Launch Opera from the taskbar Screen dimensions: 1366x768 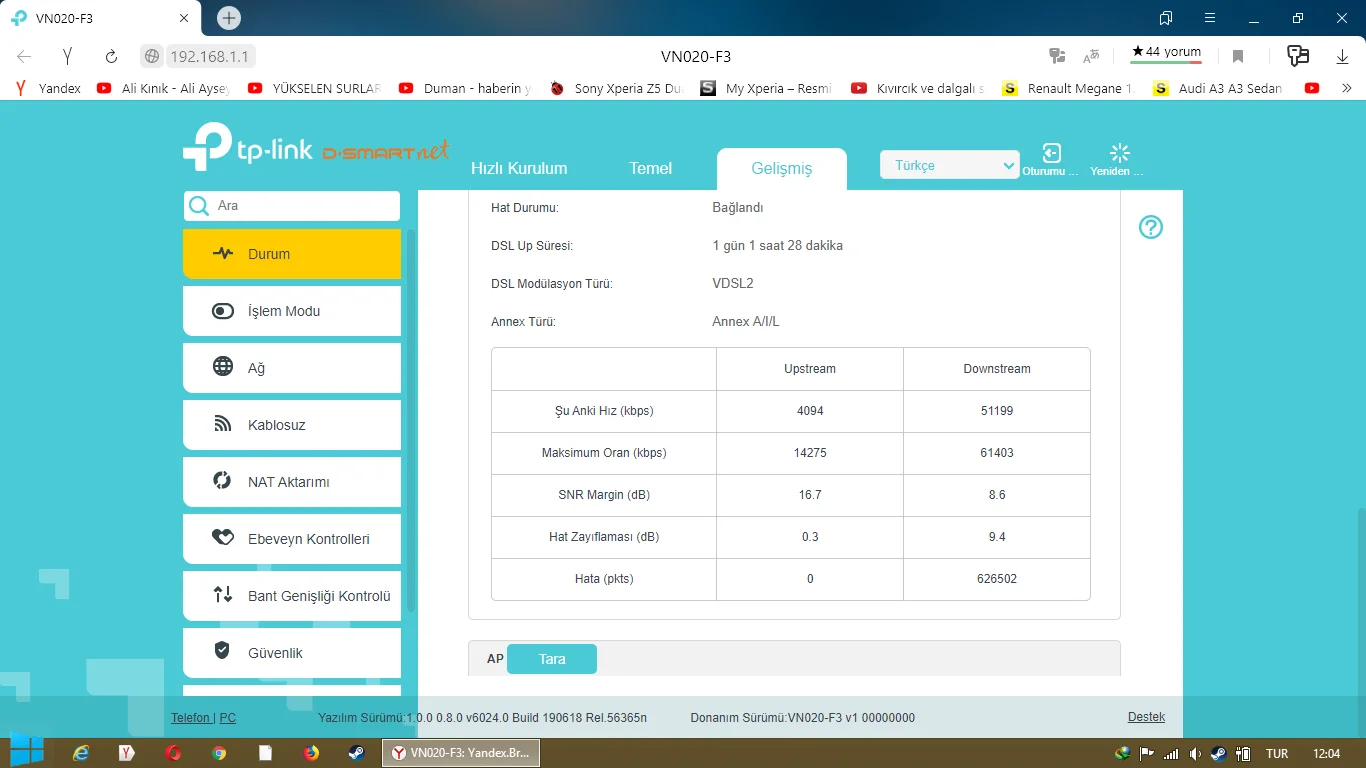click(173, 753)
